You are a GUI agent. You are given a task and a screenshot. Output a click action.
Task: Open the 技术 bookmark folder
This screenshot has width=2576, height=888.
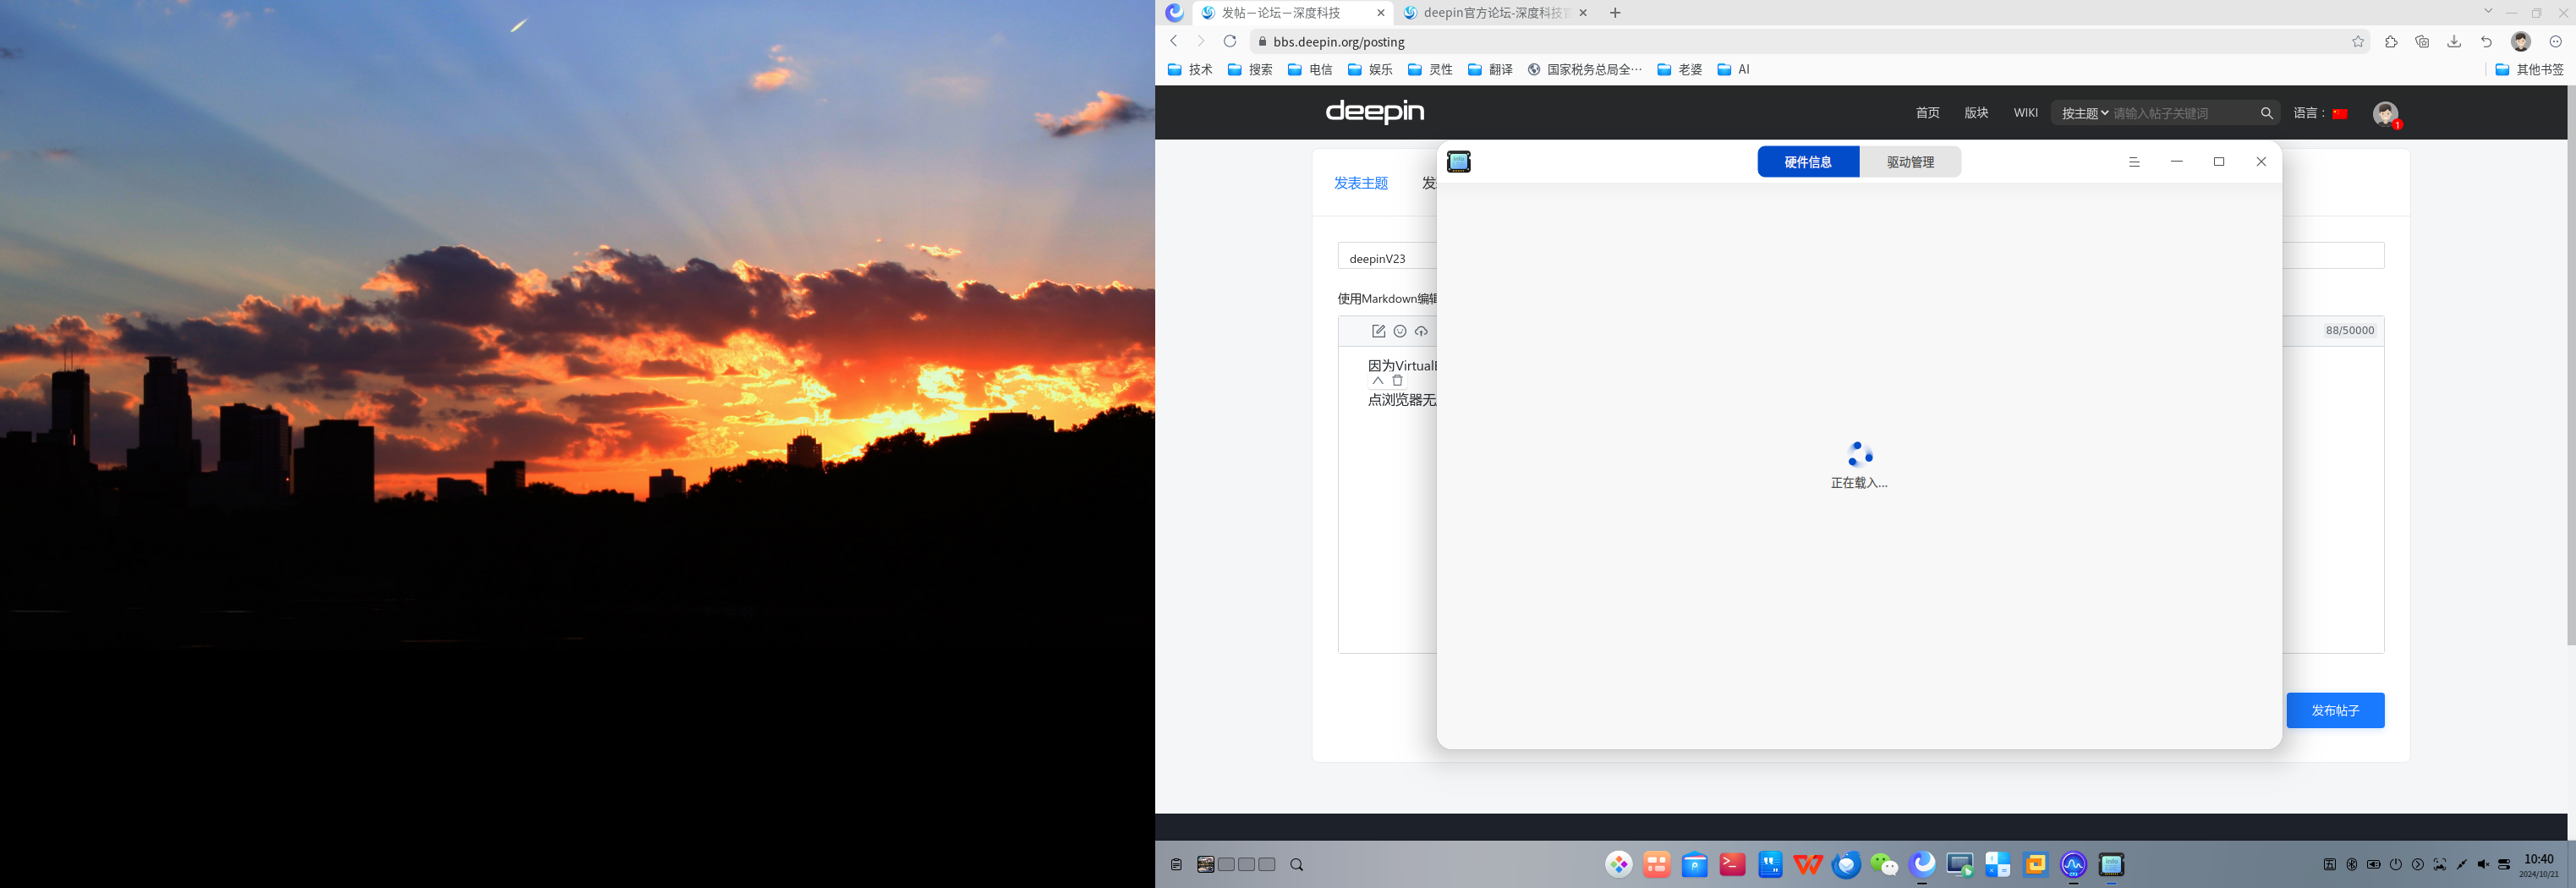tap(1190, 70)
